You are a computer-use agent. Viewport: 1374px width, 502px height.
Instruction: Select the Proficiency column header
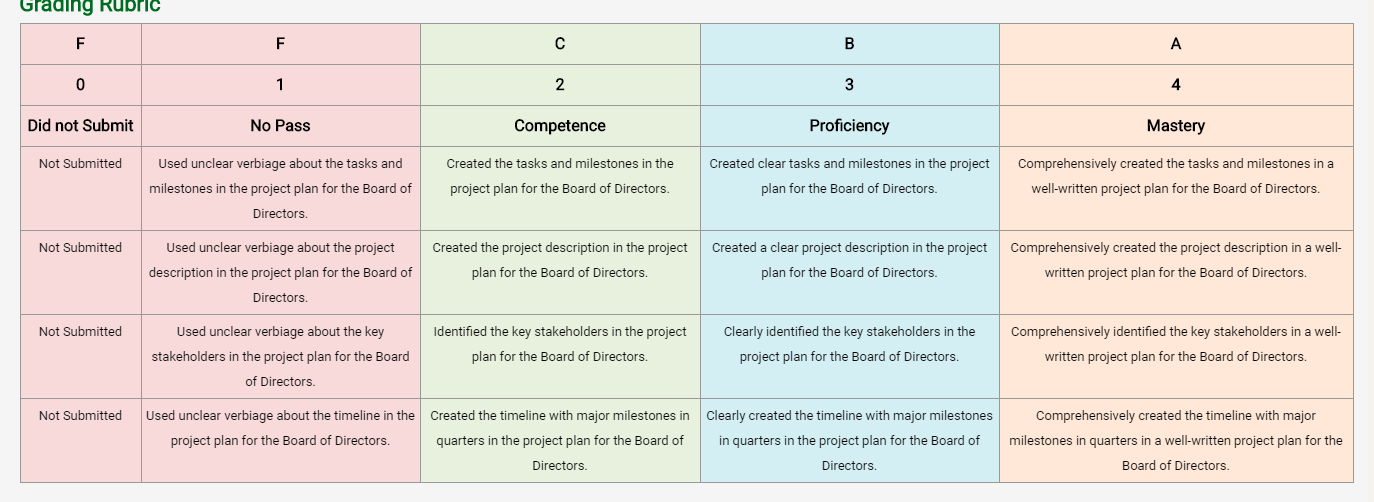click(x=849, y=126)
